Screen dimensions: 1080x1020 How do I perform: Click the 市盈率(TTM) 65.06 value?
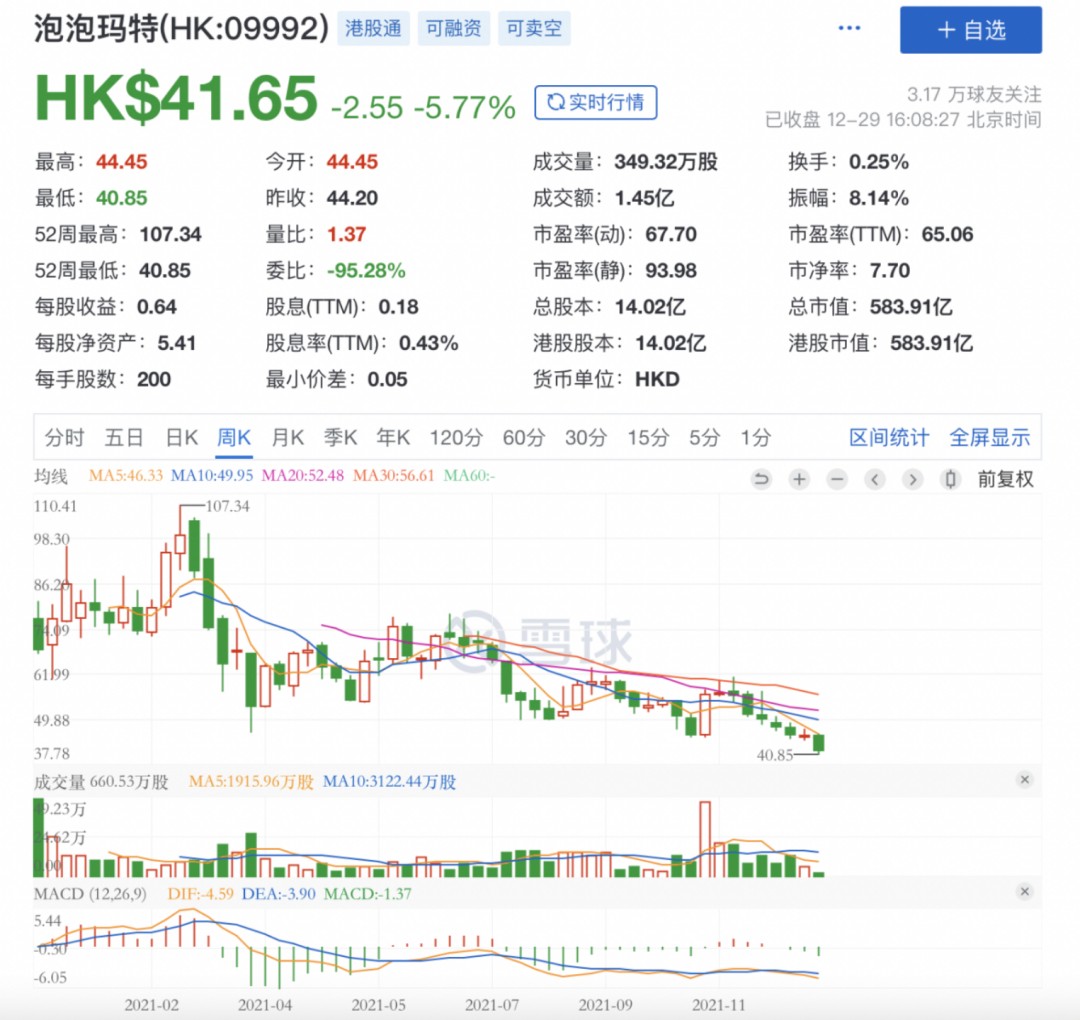[947, 235]
